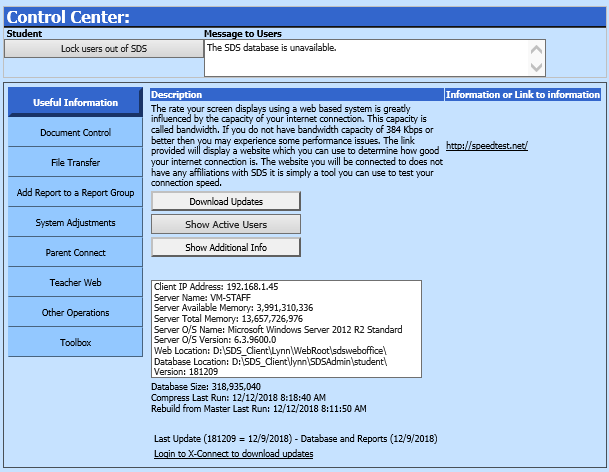The image size is (609, 472).
Task: Open the Document Control section
Action: coord(75,132)
